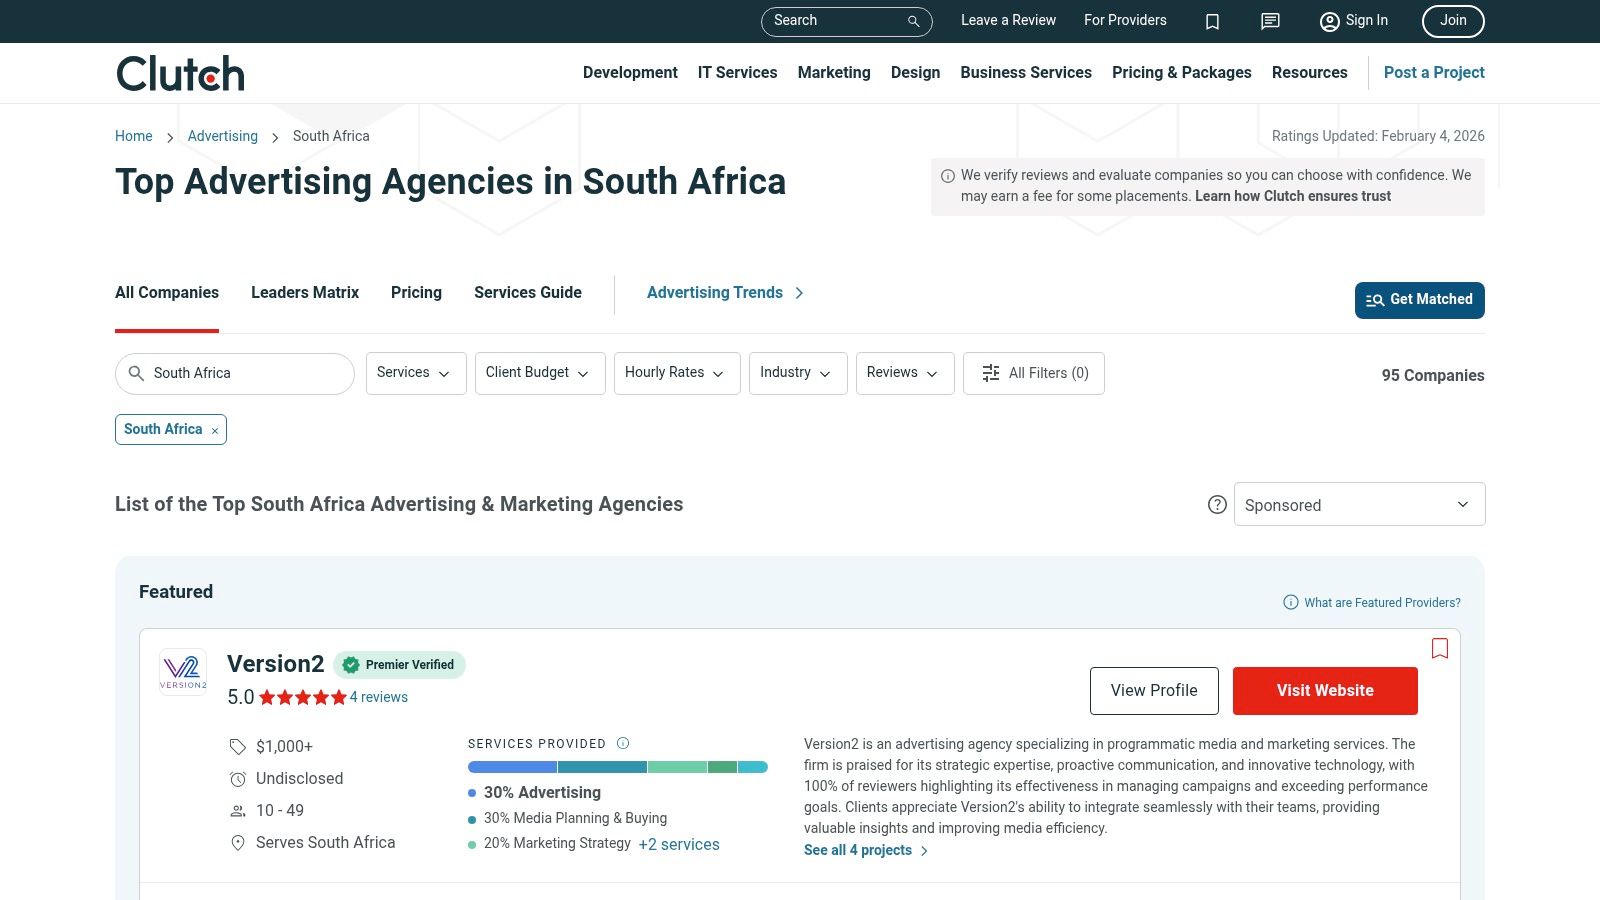Click the question mark icon next to Sponsored
This screenshot has width=1600, height=900.
[x=1217, y=505]
